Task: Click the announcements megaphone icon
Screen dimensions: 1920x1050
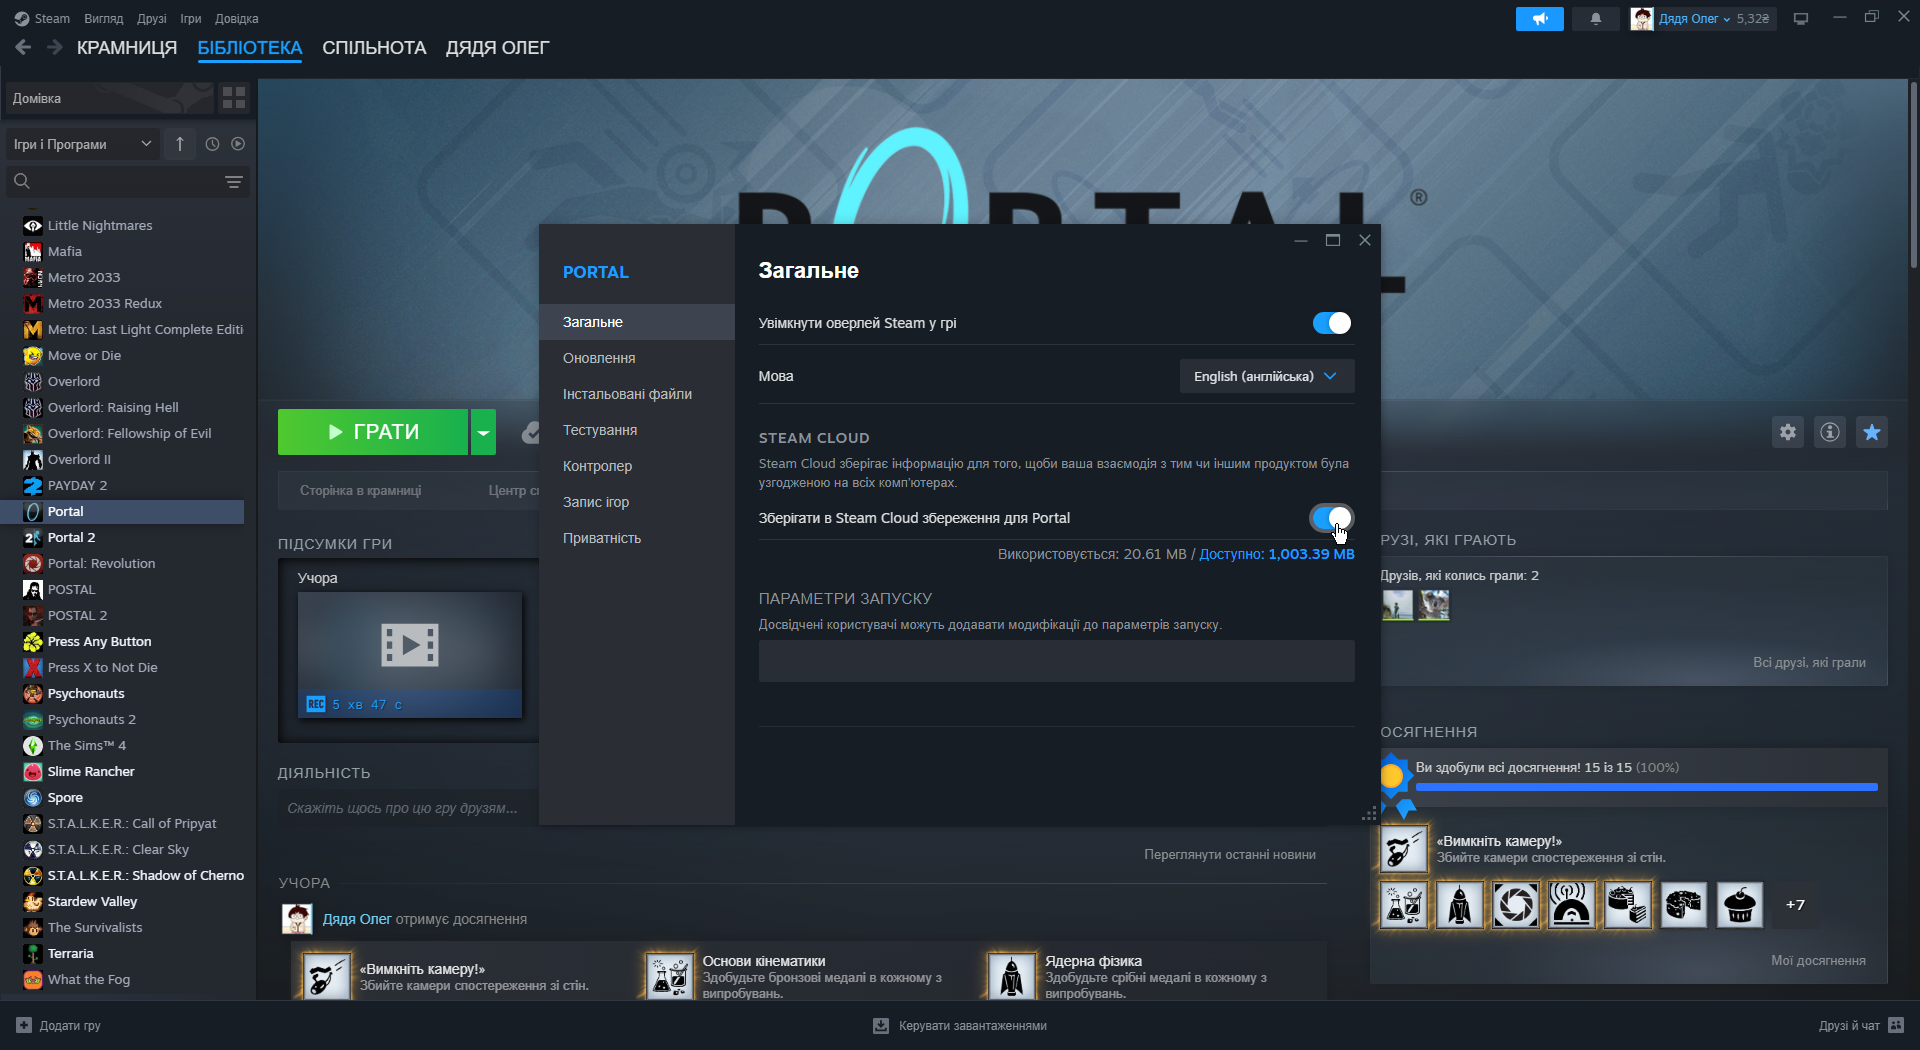Action: click(1539, 19)
